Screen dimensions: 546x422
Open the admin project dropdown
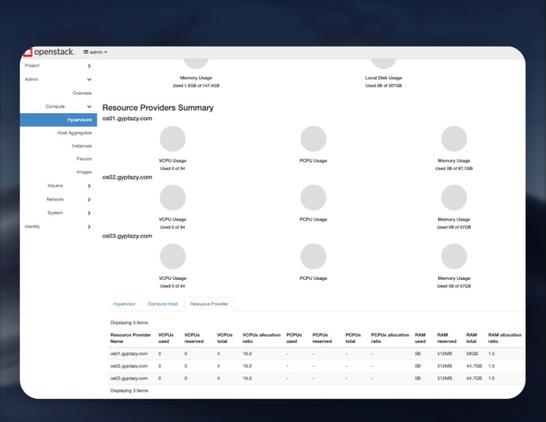95,52
